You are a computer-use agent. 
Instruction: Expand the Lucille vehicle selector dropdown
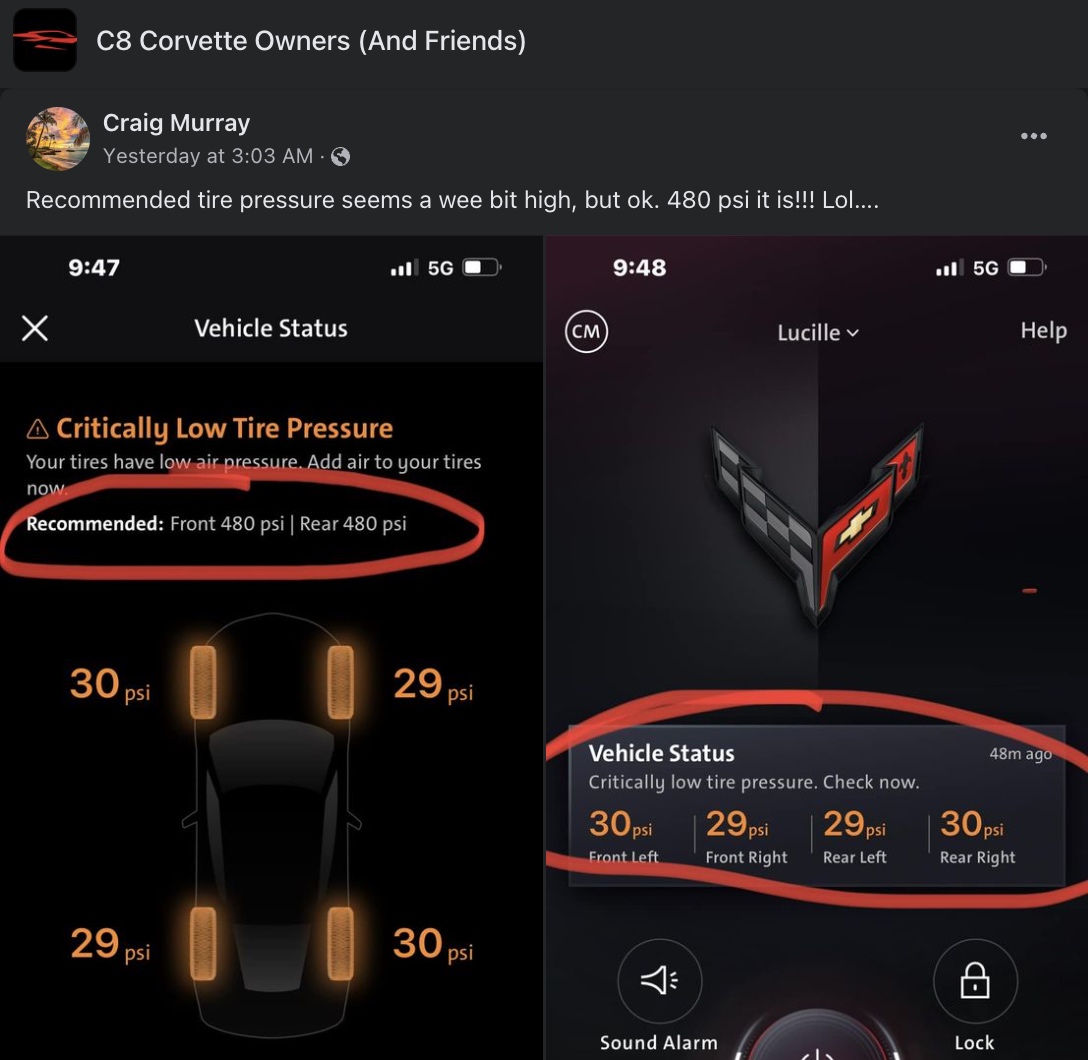pos(817,333)
